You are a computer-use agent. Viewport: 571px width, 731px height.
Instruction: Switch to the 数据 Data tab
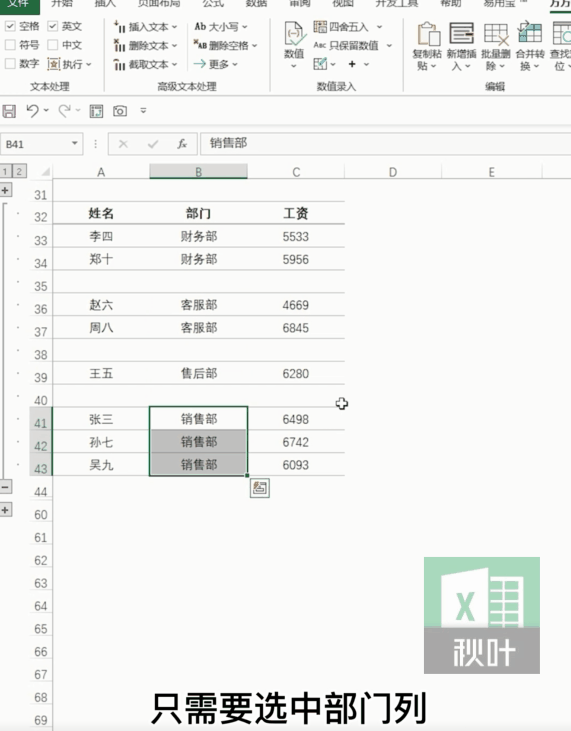[256, 4]
